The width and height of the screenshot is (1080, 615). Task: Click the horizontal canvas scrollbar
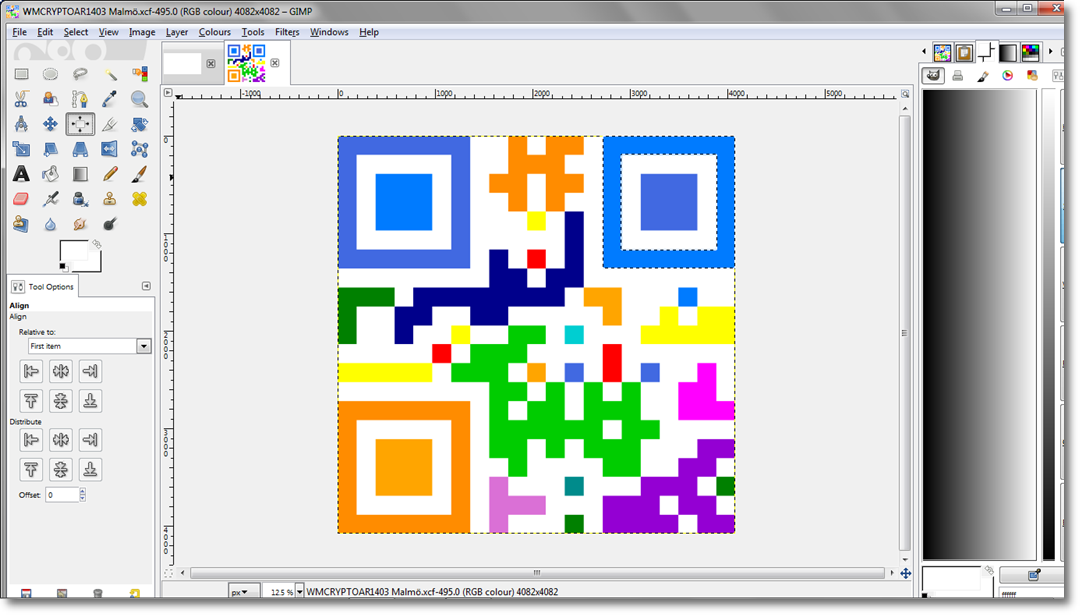click(537, 572)
